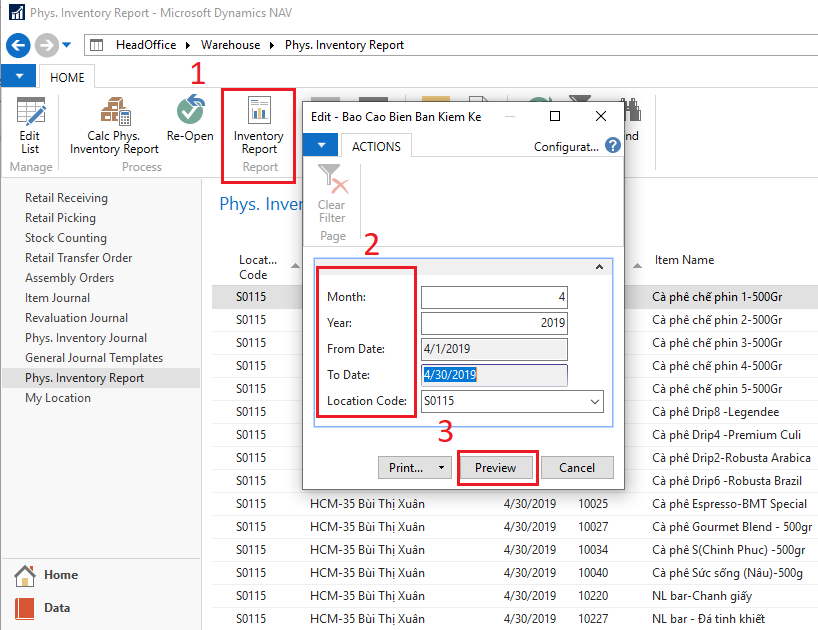Click the Year input field

(x=494, y=323)
